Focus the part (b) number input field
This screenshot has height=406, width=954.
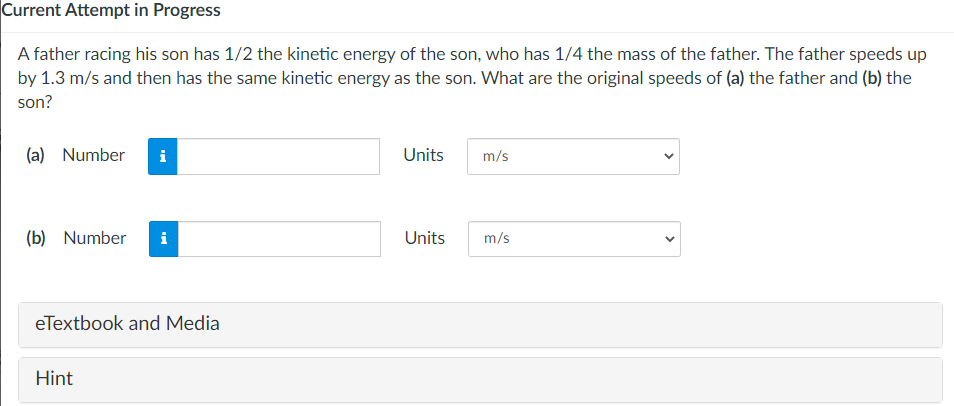pos(279,239)
